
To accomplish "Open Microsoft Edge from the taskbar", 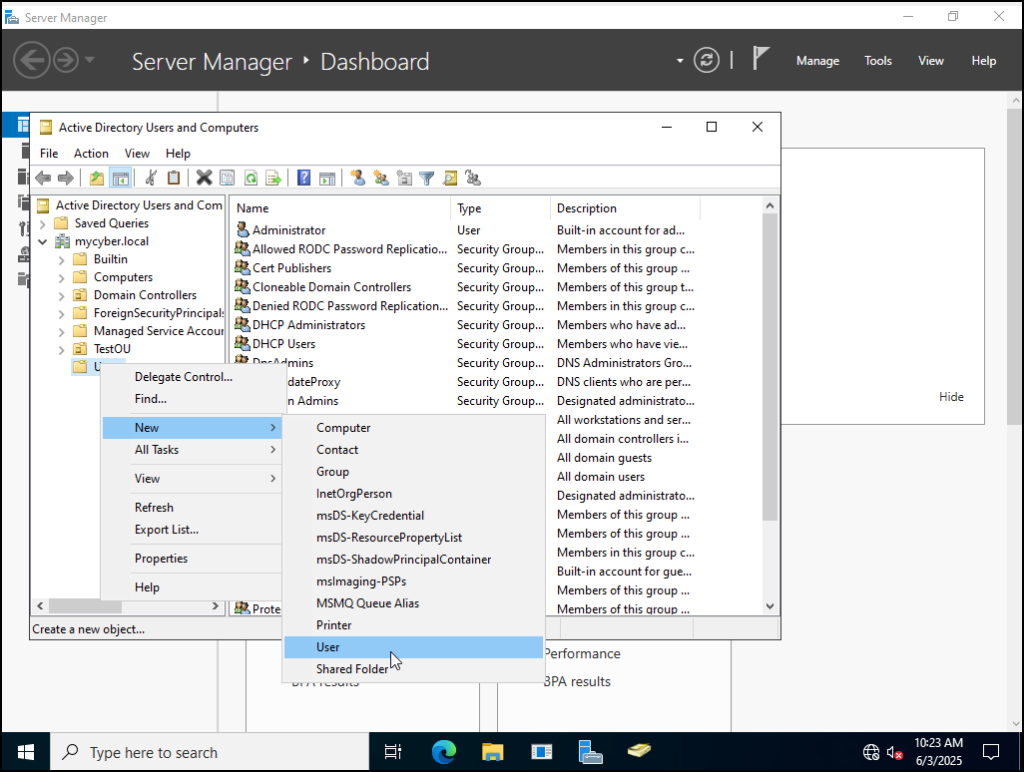I will click(x=443, y=752).
